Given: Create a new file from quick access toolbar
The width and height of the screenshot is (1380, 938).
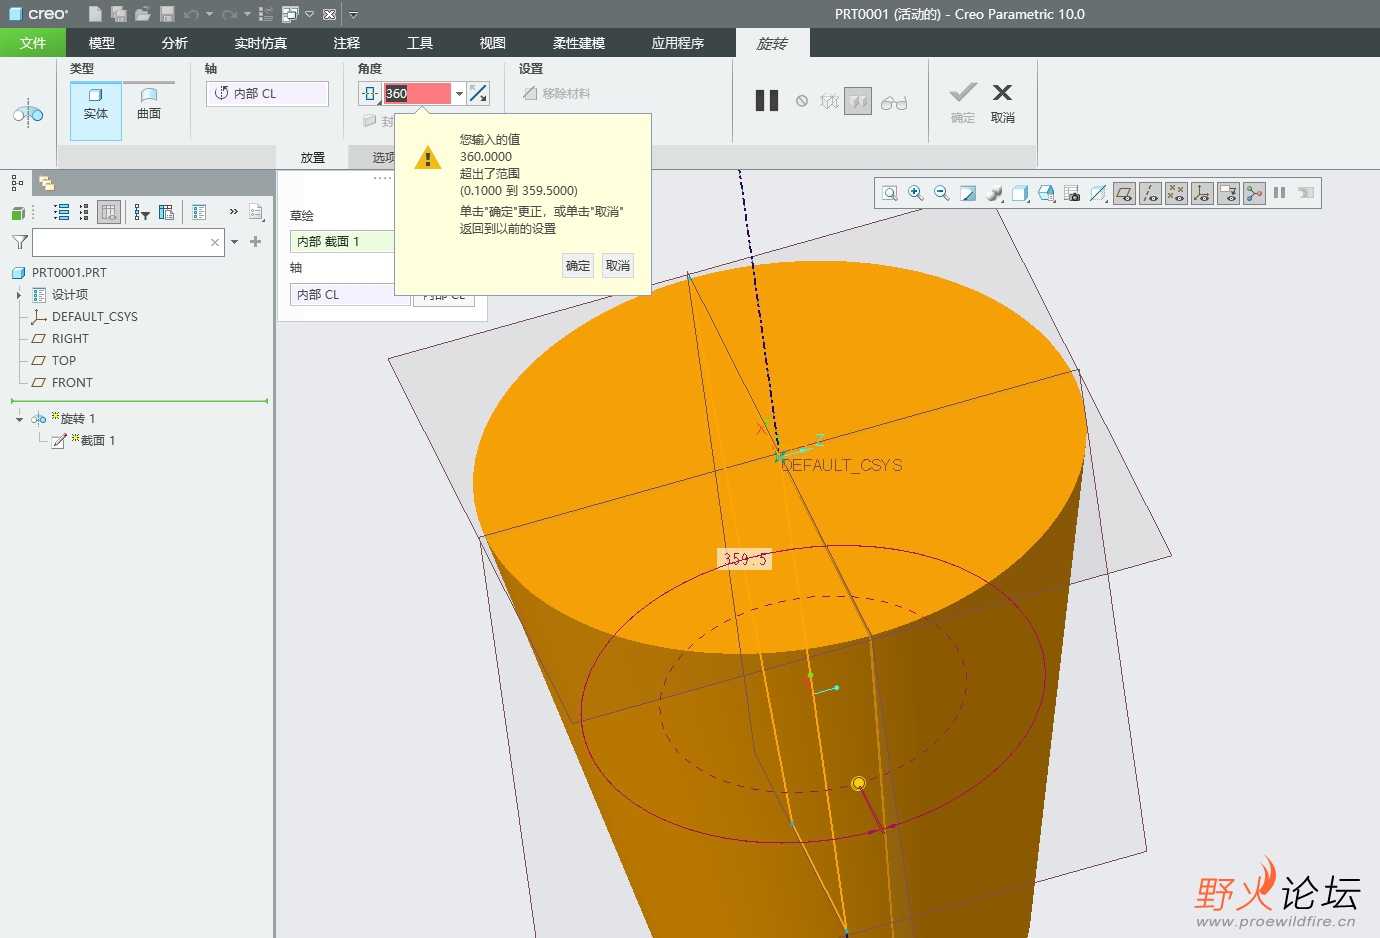Looking at the screenshot, I should tap(95, 14).
